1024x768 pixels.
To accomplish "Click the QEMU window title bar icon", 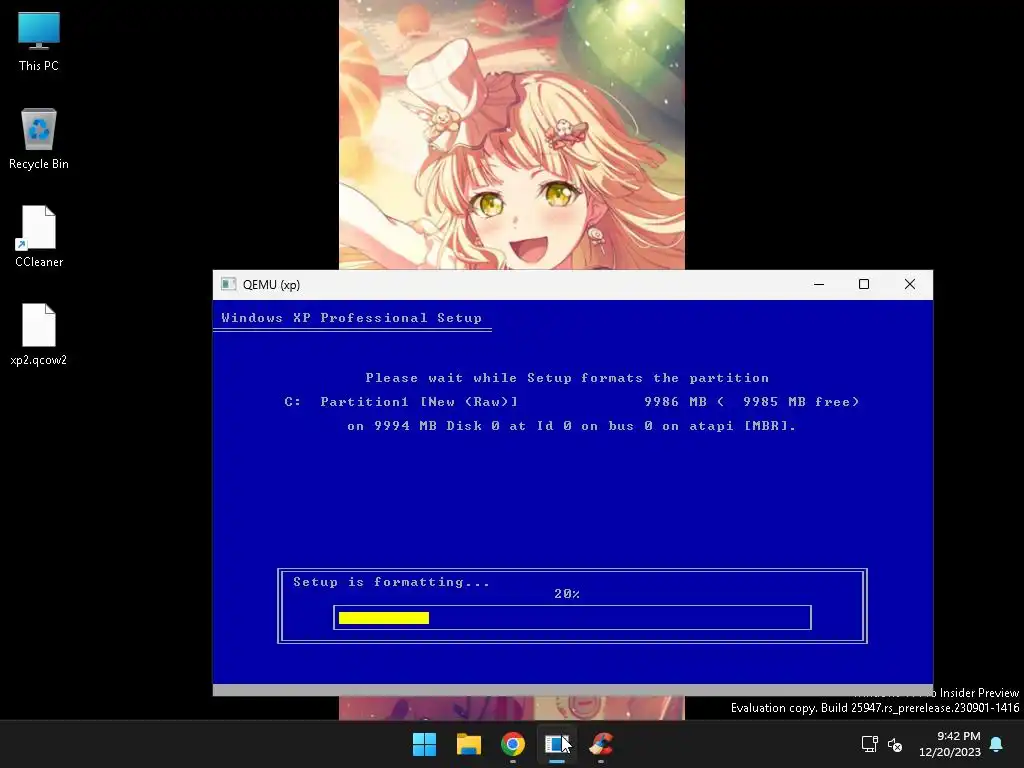I will tap(228, 284).
